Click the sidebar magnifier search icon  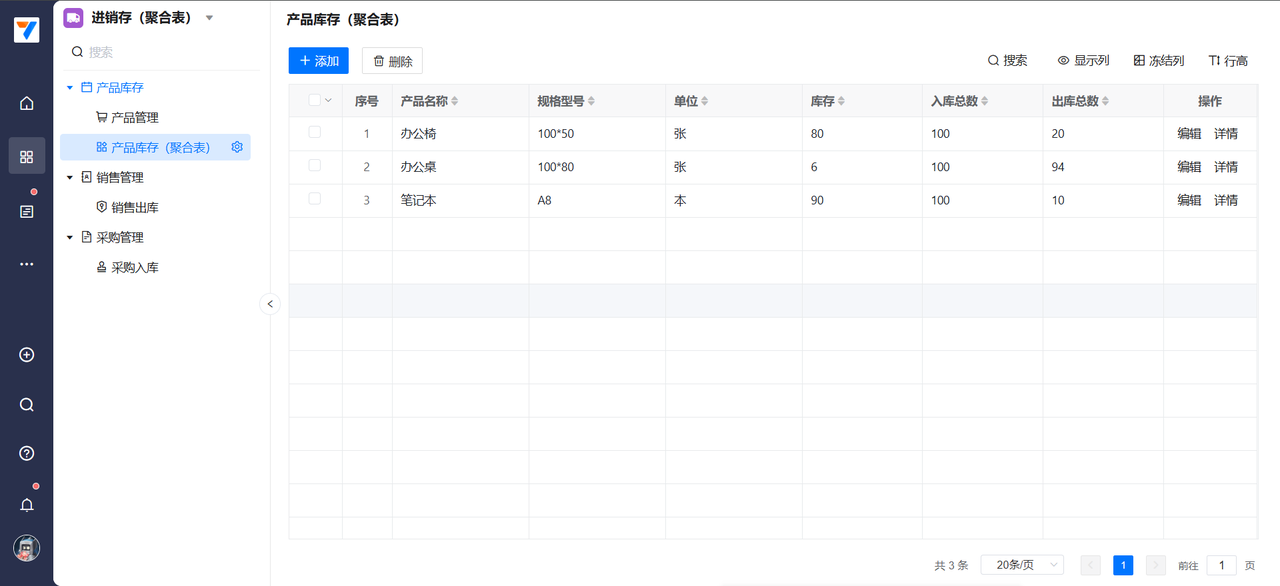pyautogui.click(x=27, y=405)
